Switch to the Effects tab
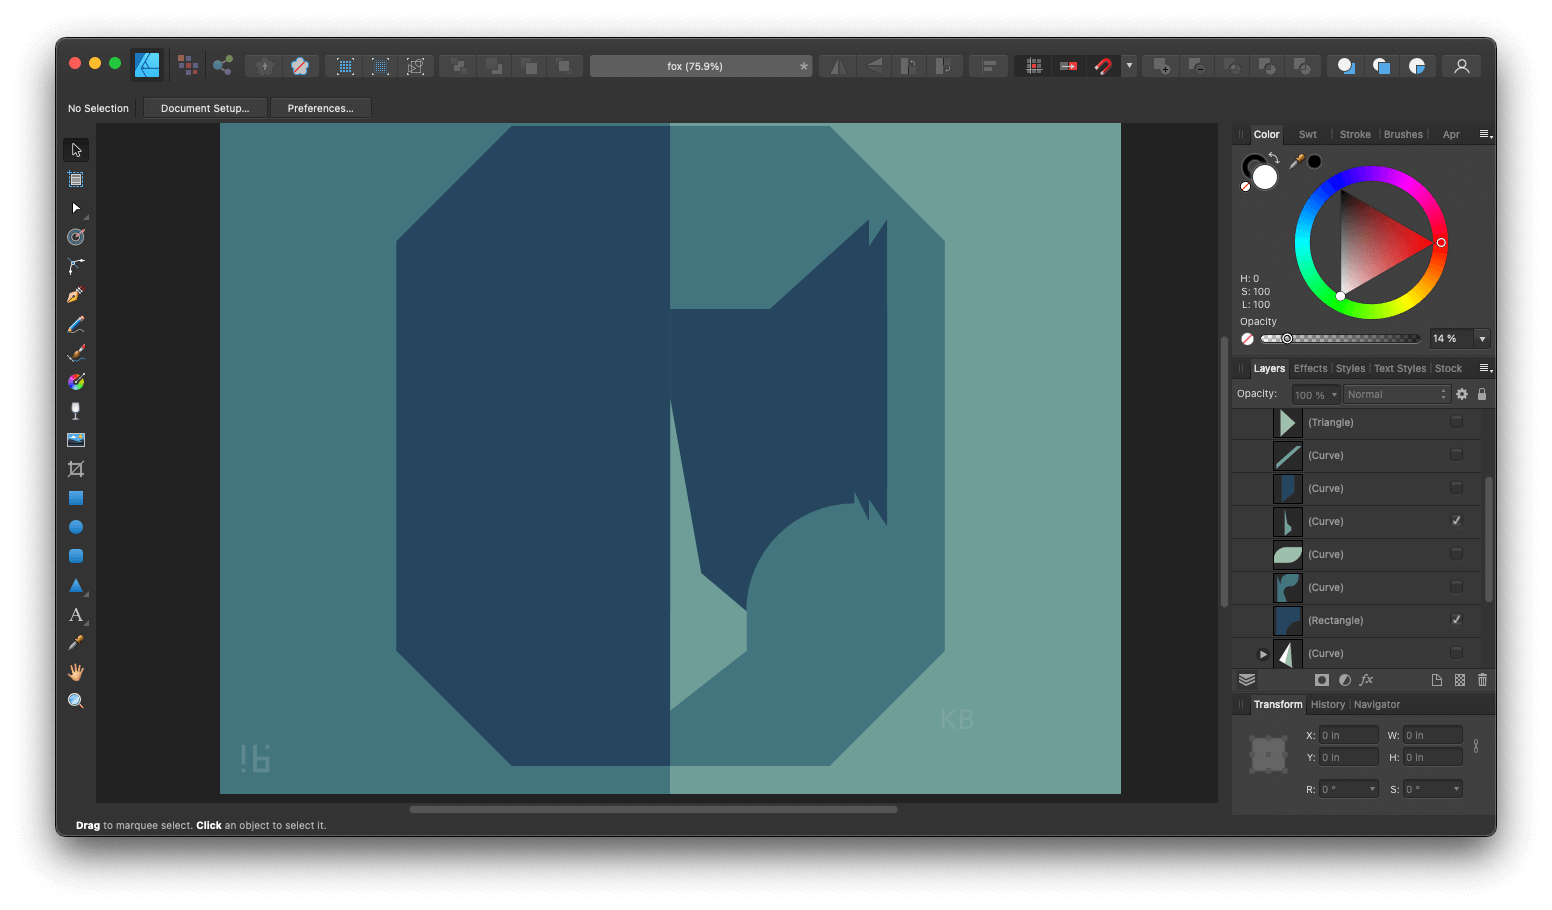The image size is (1552, 910). pyautogui.click(x=1310, y=368)
